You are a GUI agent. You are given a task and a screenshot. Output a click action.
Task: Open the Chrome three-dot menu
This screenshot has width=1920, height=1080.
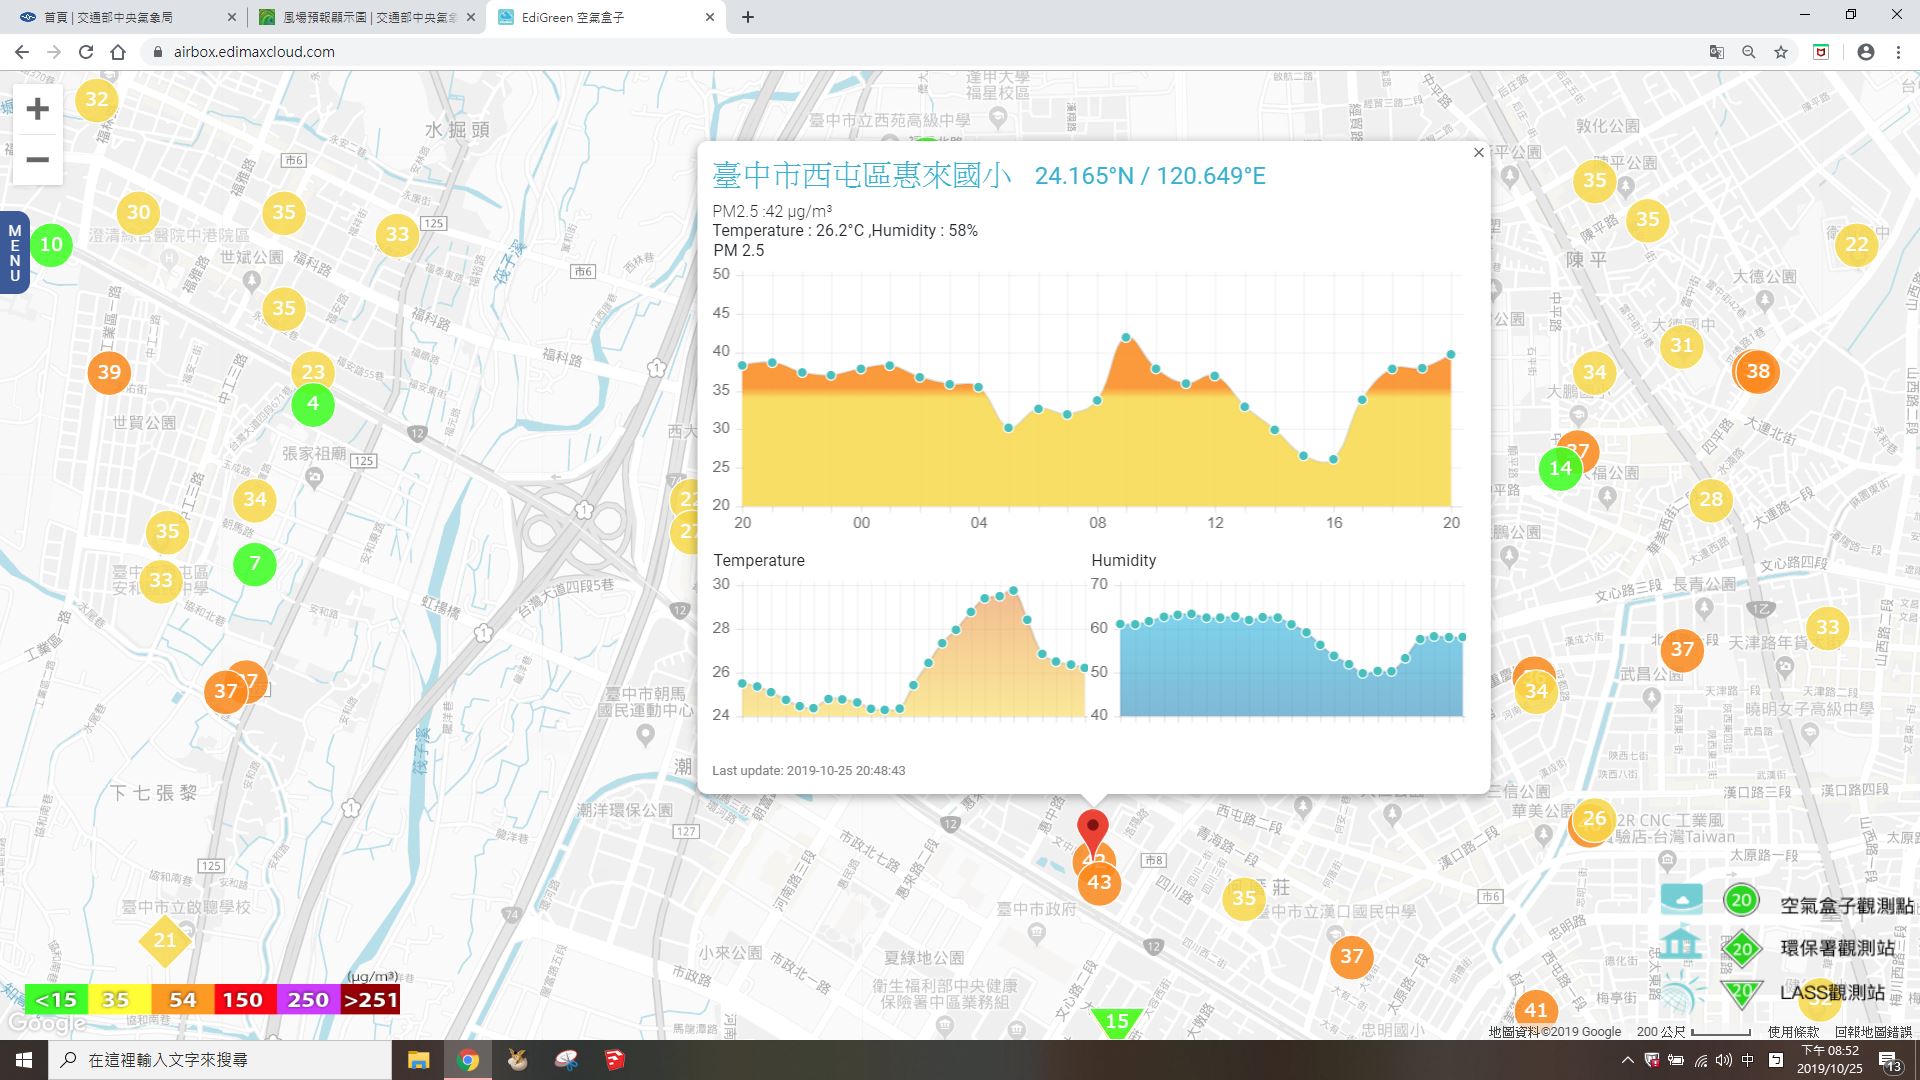pyautogui.click(x=1898, y=52)
